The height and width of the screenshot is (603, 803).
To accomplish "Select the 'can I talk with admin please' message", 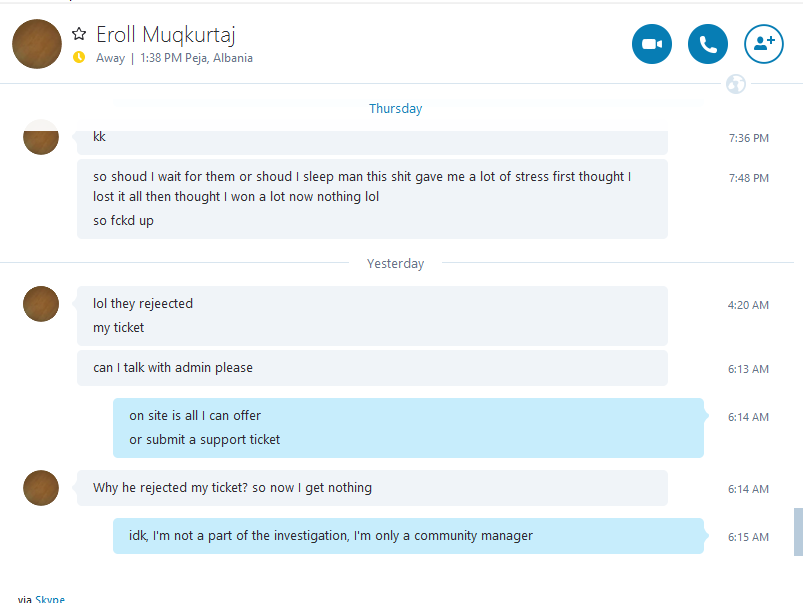I will tap(372, 368).
